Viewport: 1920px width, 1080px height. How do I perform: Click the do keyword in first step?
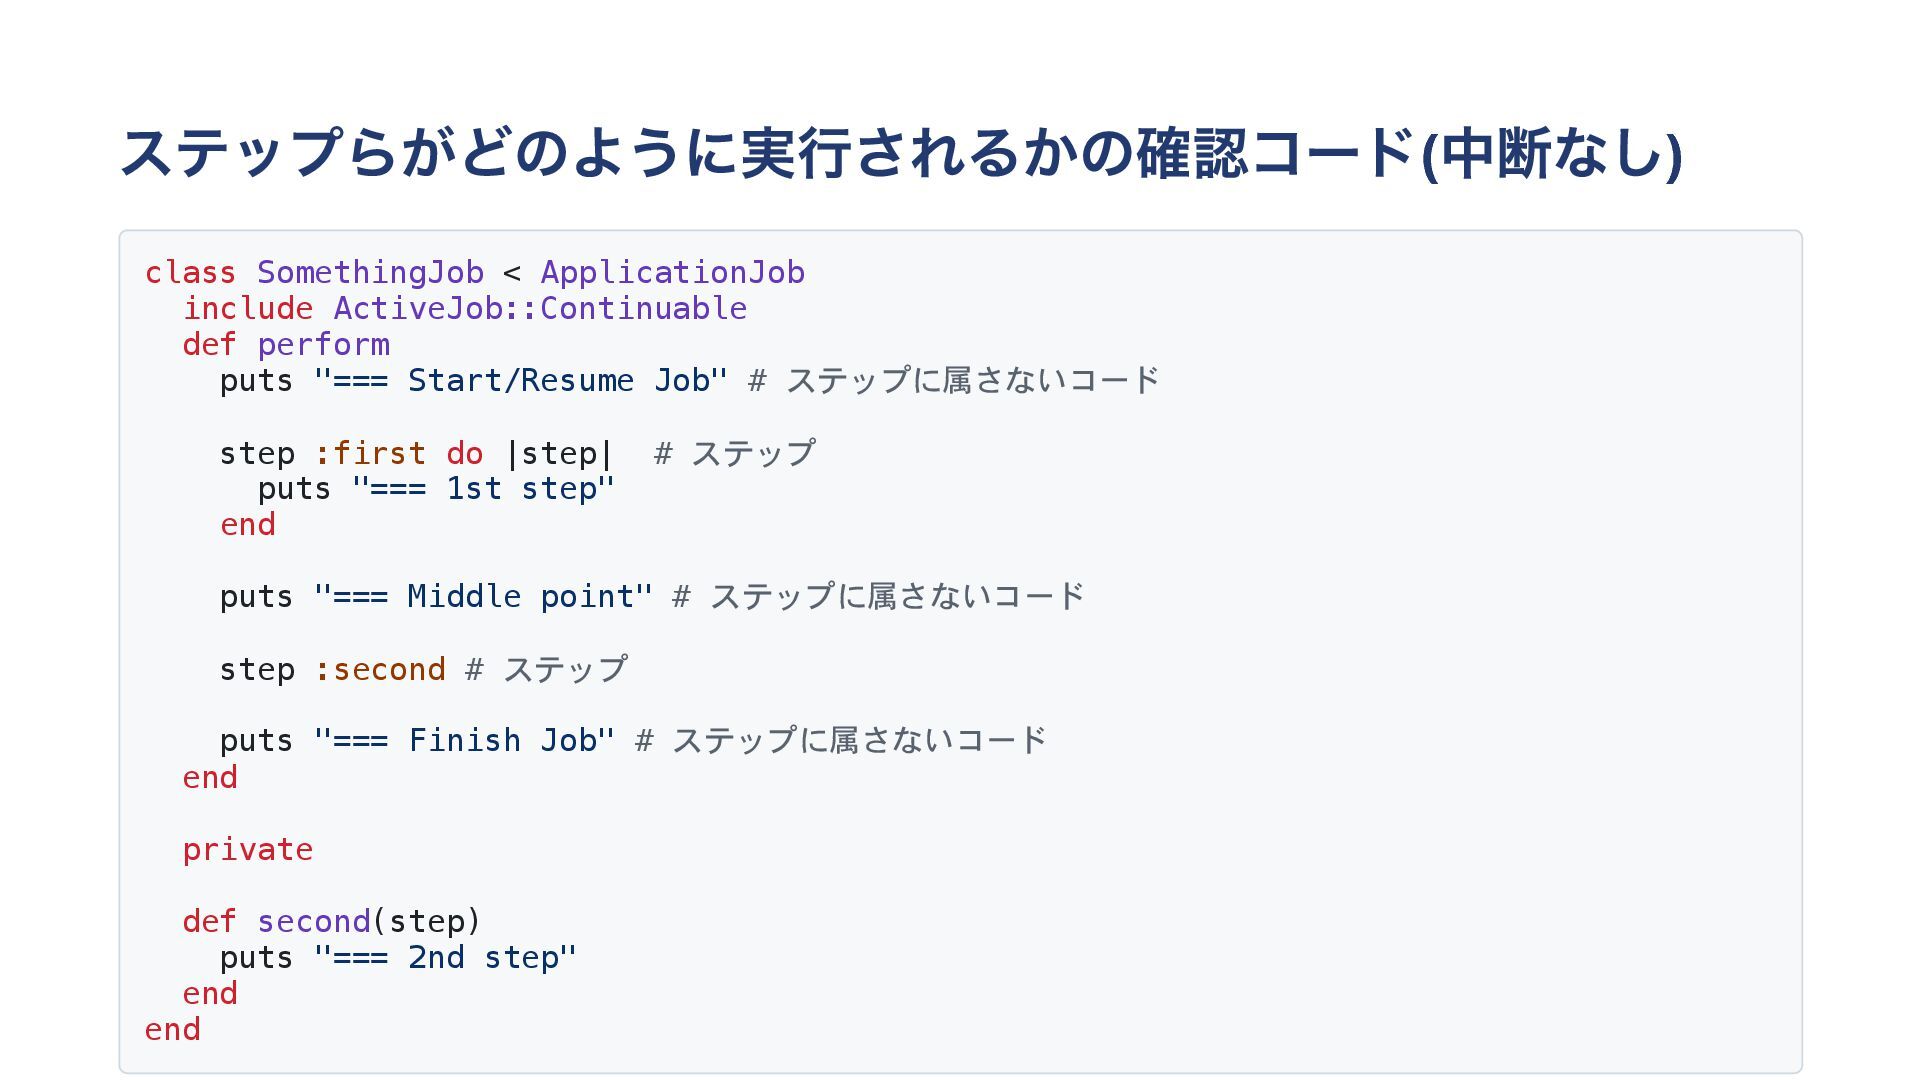click(464, 453)
